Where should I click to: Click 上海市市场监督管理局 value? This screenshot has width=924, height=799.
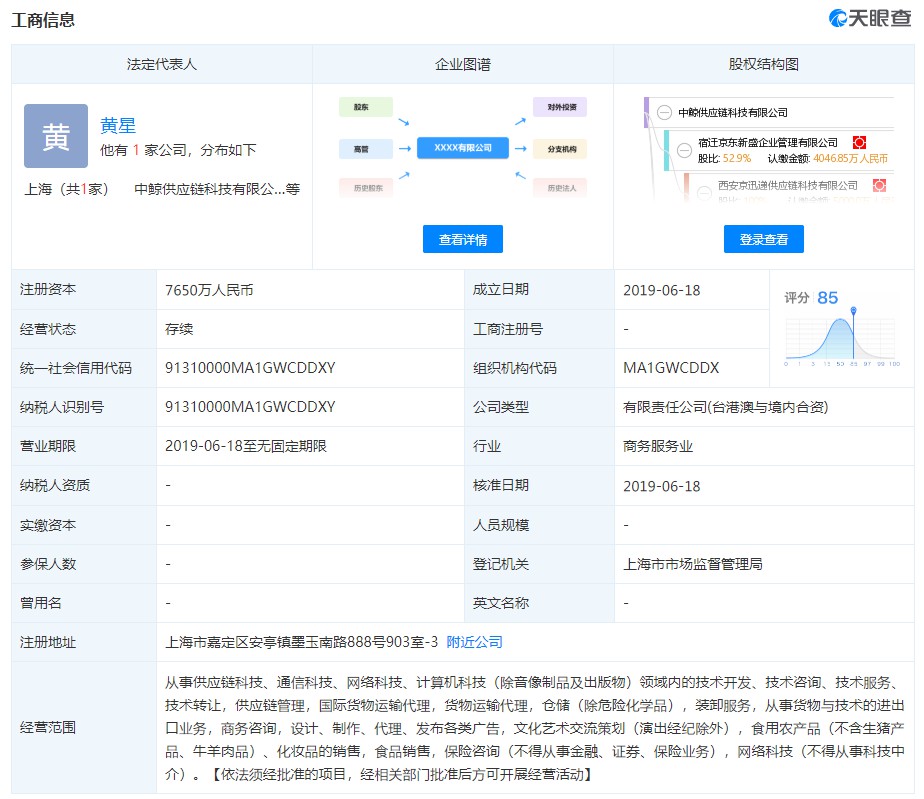pos(692,564)
